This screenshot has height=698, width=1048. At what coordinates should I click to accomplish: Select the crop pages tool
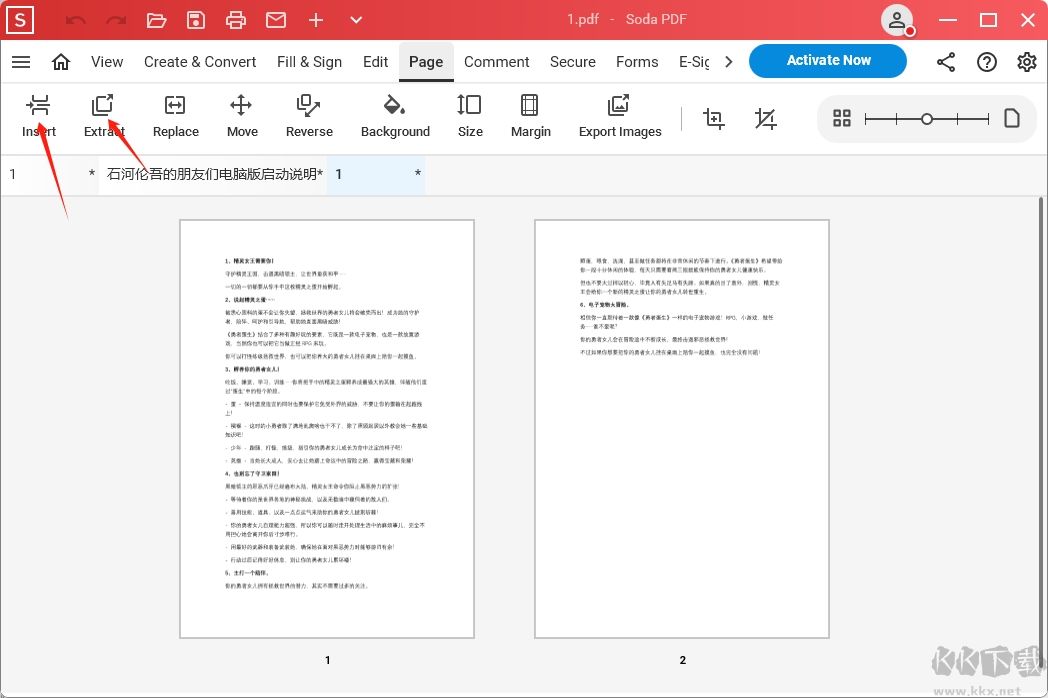(x=714, y=118)
